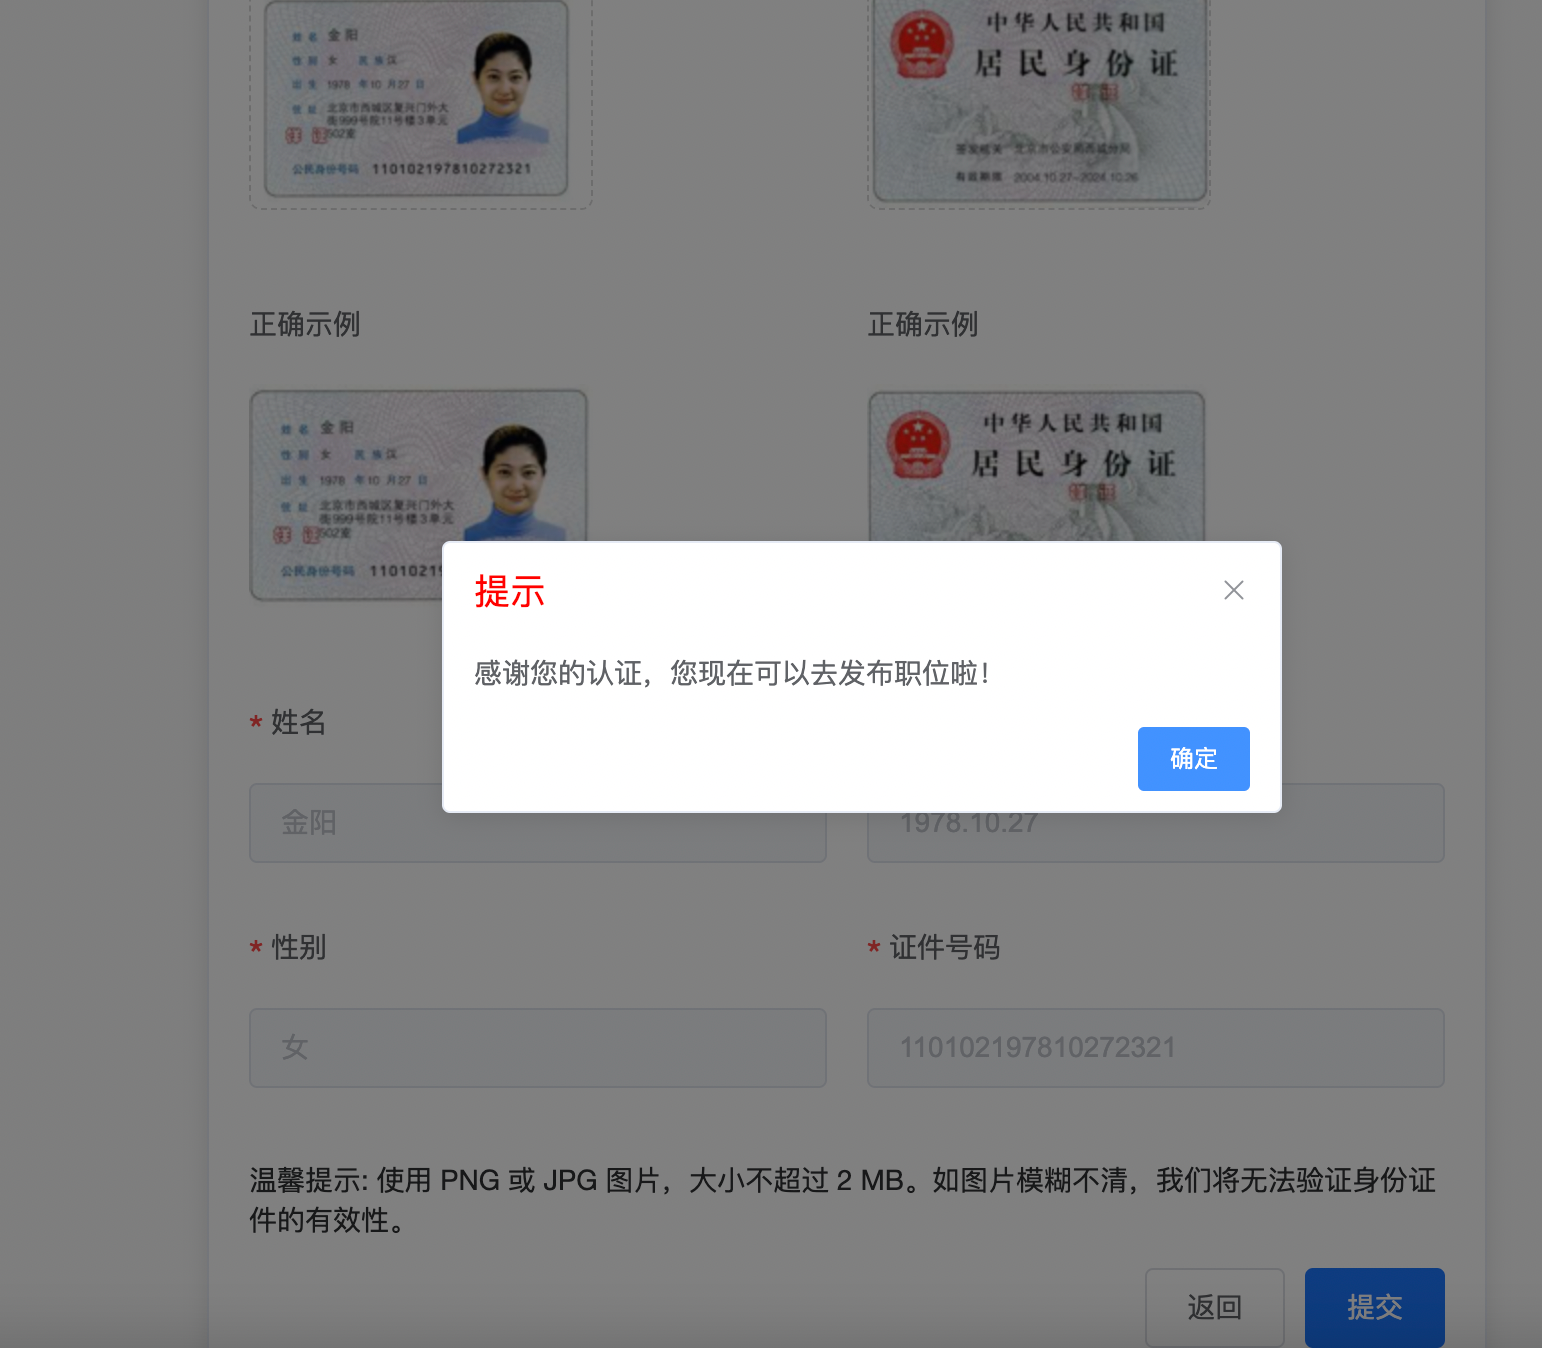View the back-side 正确示例 sample image
1542x1348 pixels.
coord(1037,466)
